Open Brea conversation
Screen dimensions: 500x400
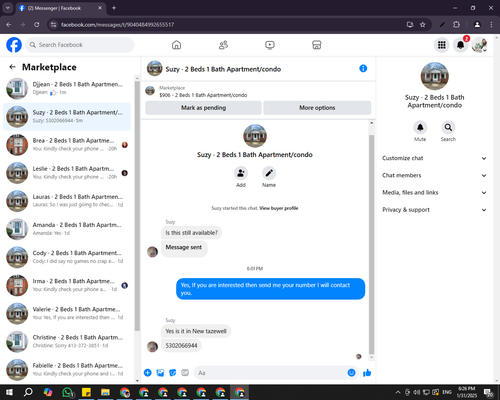pos(67,145)
